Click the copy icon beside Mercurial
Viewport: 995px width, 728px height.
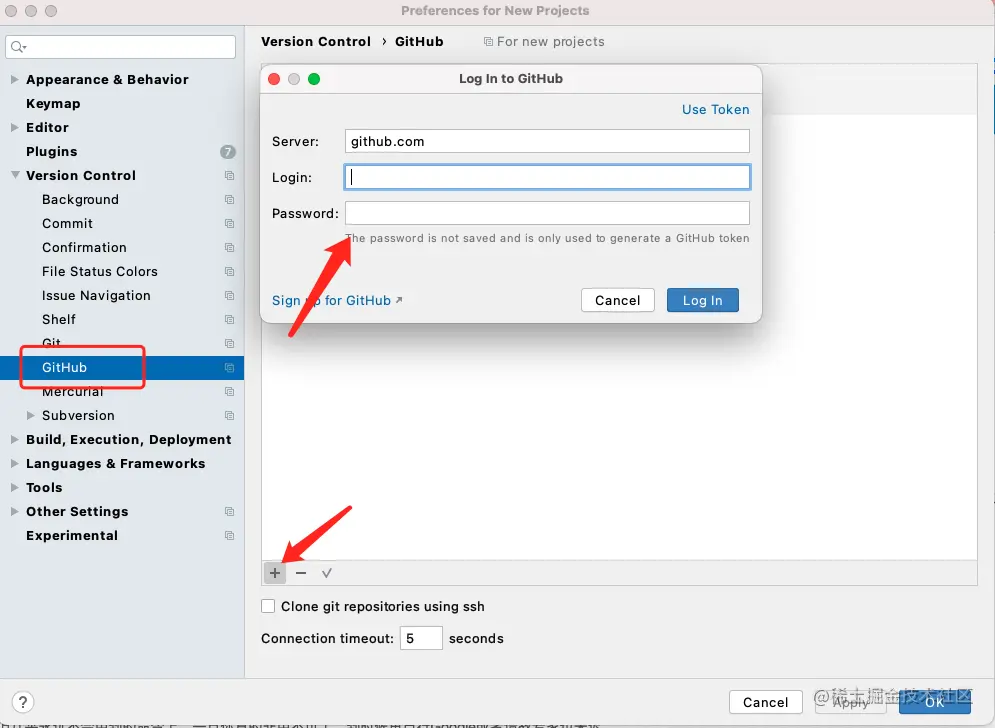(230, 392)
